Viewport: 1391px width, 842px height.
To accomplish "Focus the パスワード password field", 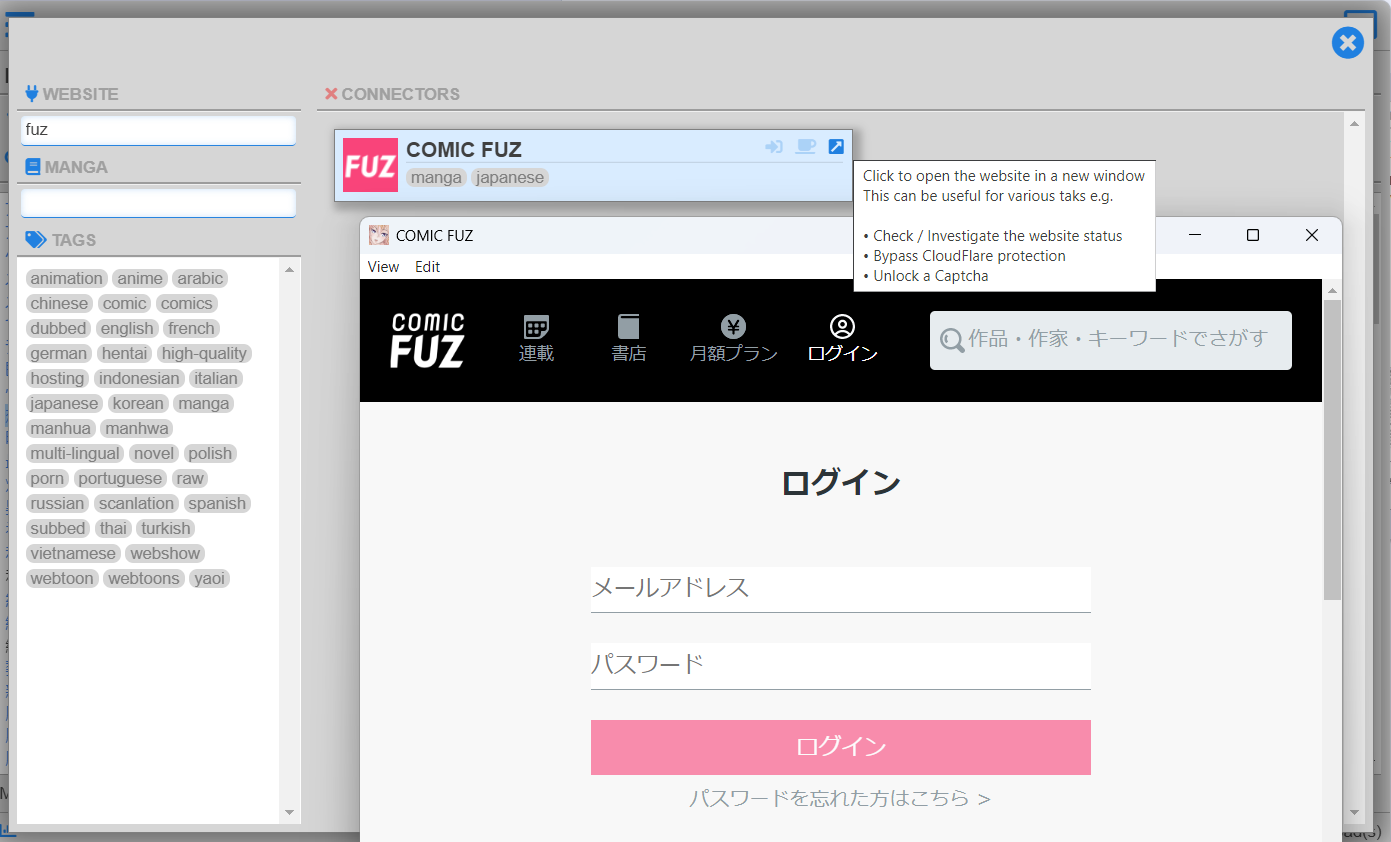I will point(840,665).
